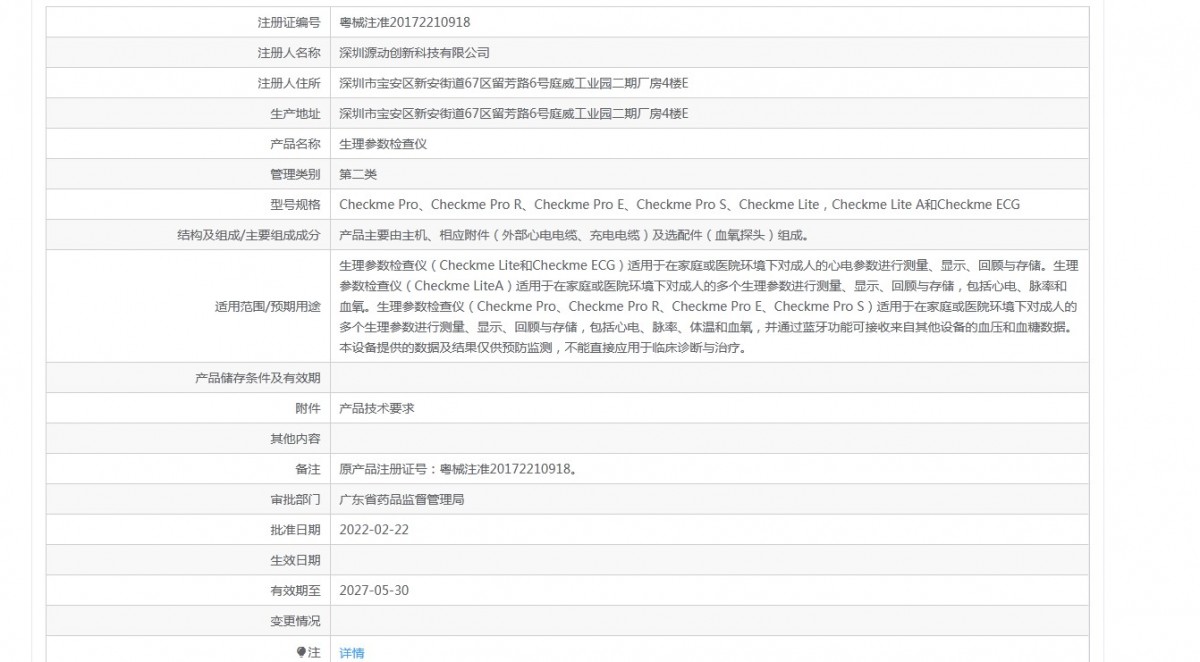The height and width of the screenshot is (662, 1200).
Task: Click the ●注 marker label
Action: [x=308, y=652]
